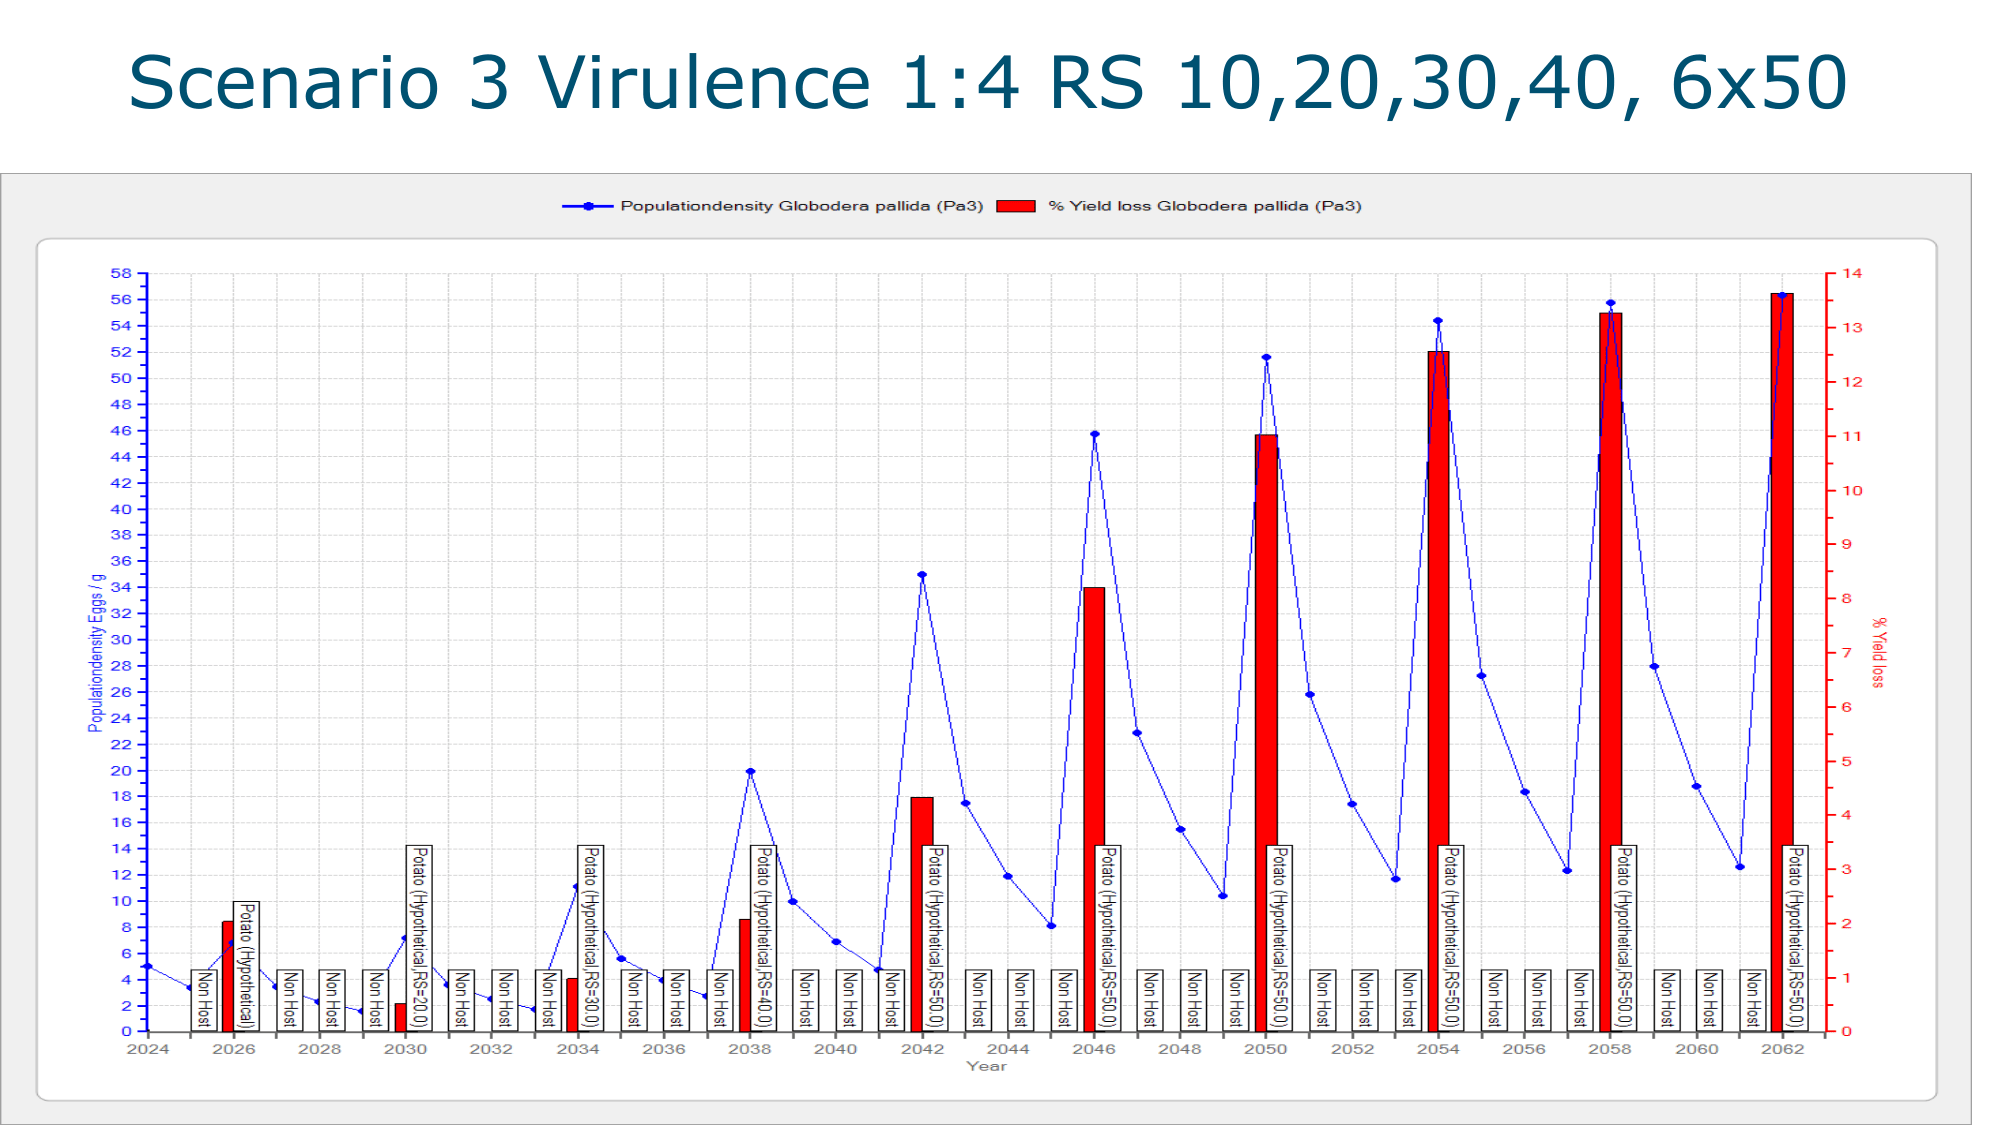The width and height of the screenshot is (2000, 1125).
Task: Click the Populationdensity Eggs / g axis title
Action: coord(96,652)
